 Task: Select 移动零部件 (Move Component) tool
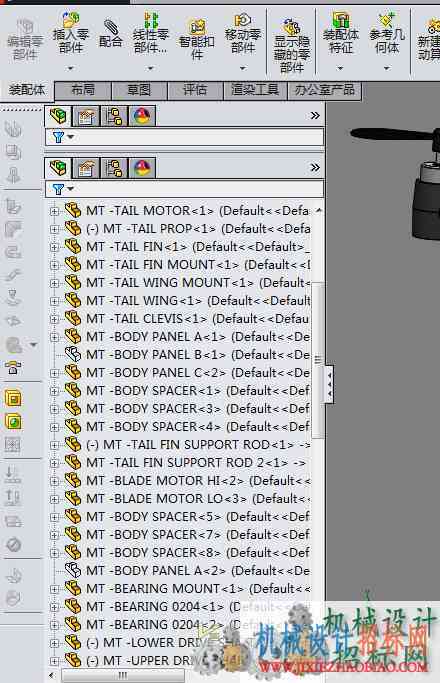point(243,33)
